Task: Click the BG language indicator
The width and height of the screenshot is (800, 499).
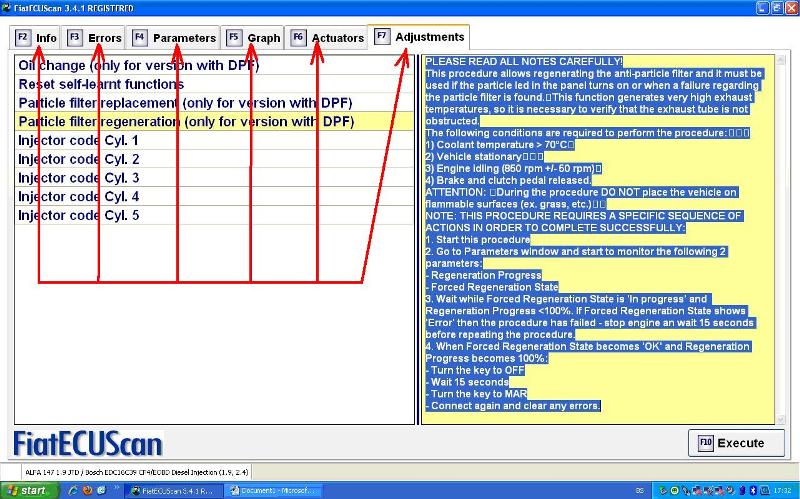Action: (640, 490)
